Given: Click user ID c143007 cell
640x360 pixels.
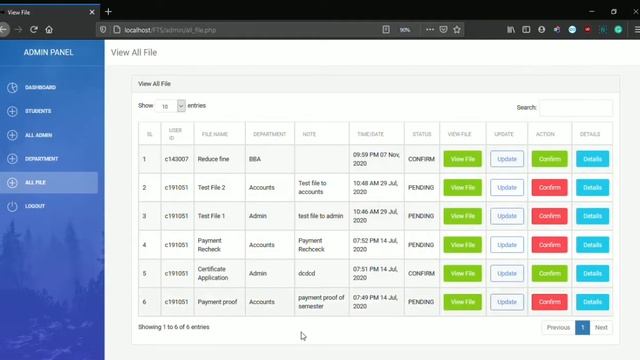Looking at the screenshot, I should pyautogui.click(x=177, y=159).
